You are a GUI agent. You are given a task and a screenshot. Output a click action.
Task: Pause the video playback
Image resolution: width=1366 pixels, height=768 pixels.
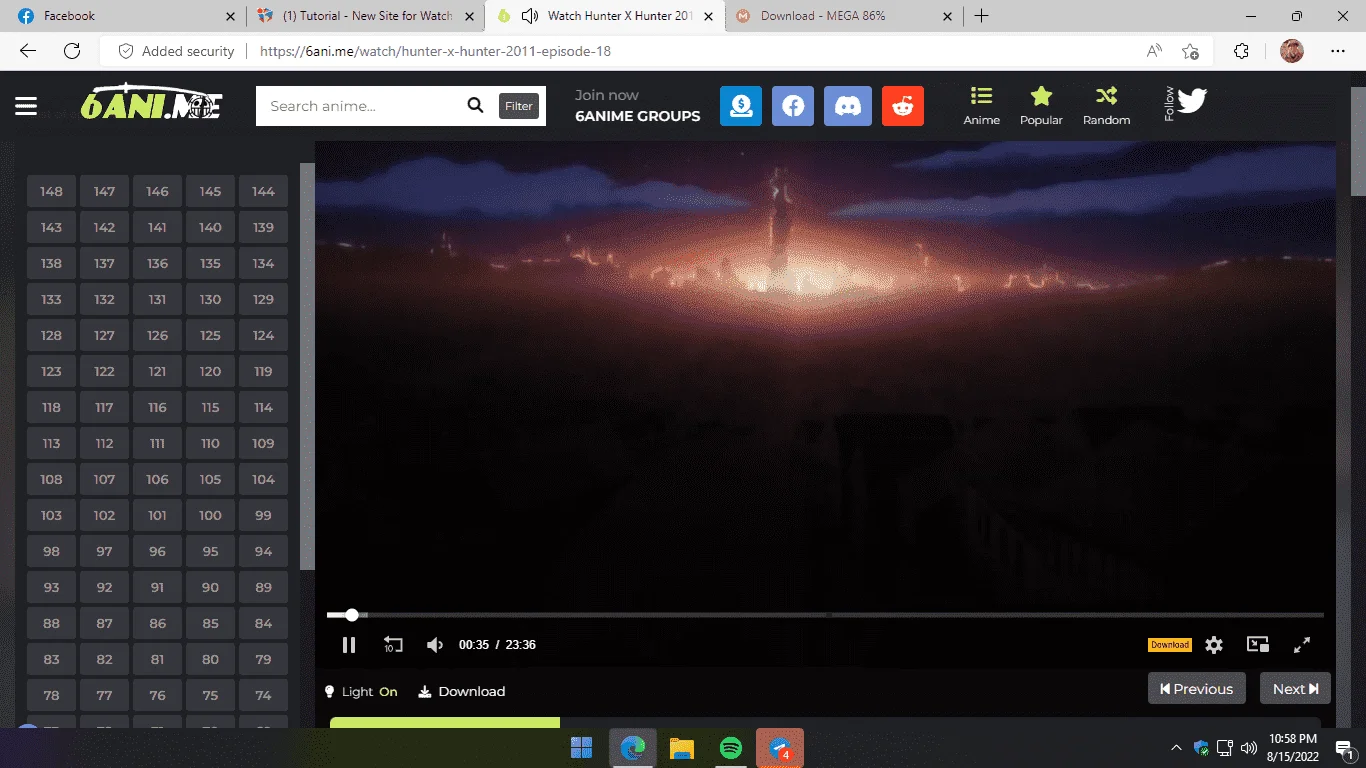click(349, 645)
